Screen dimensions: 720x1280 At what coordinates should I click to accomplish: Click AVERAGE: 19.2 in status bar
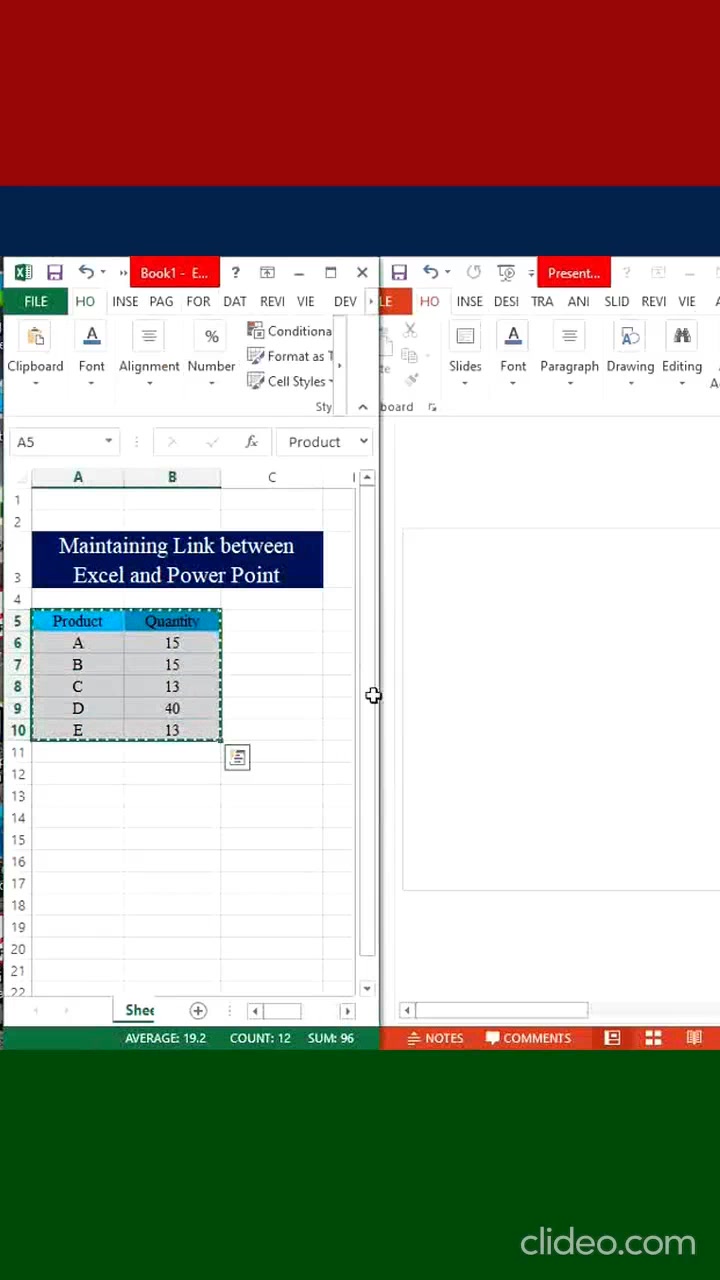(165, 1038)
